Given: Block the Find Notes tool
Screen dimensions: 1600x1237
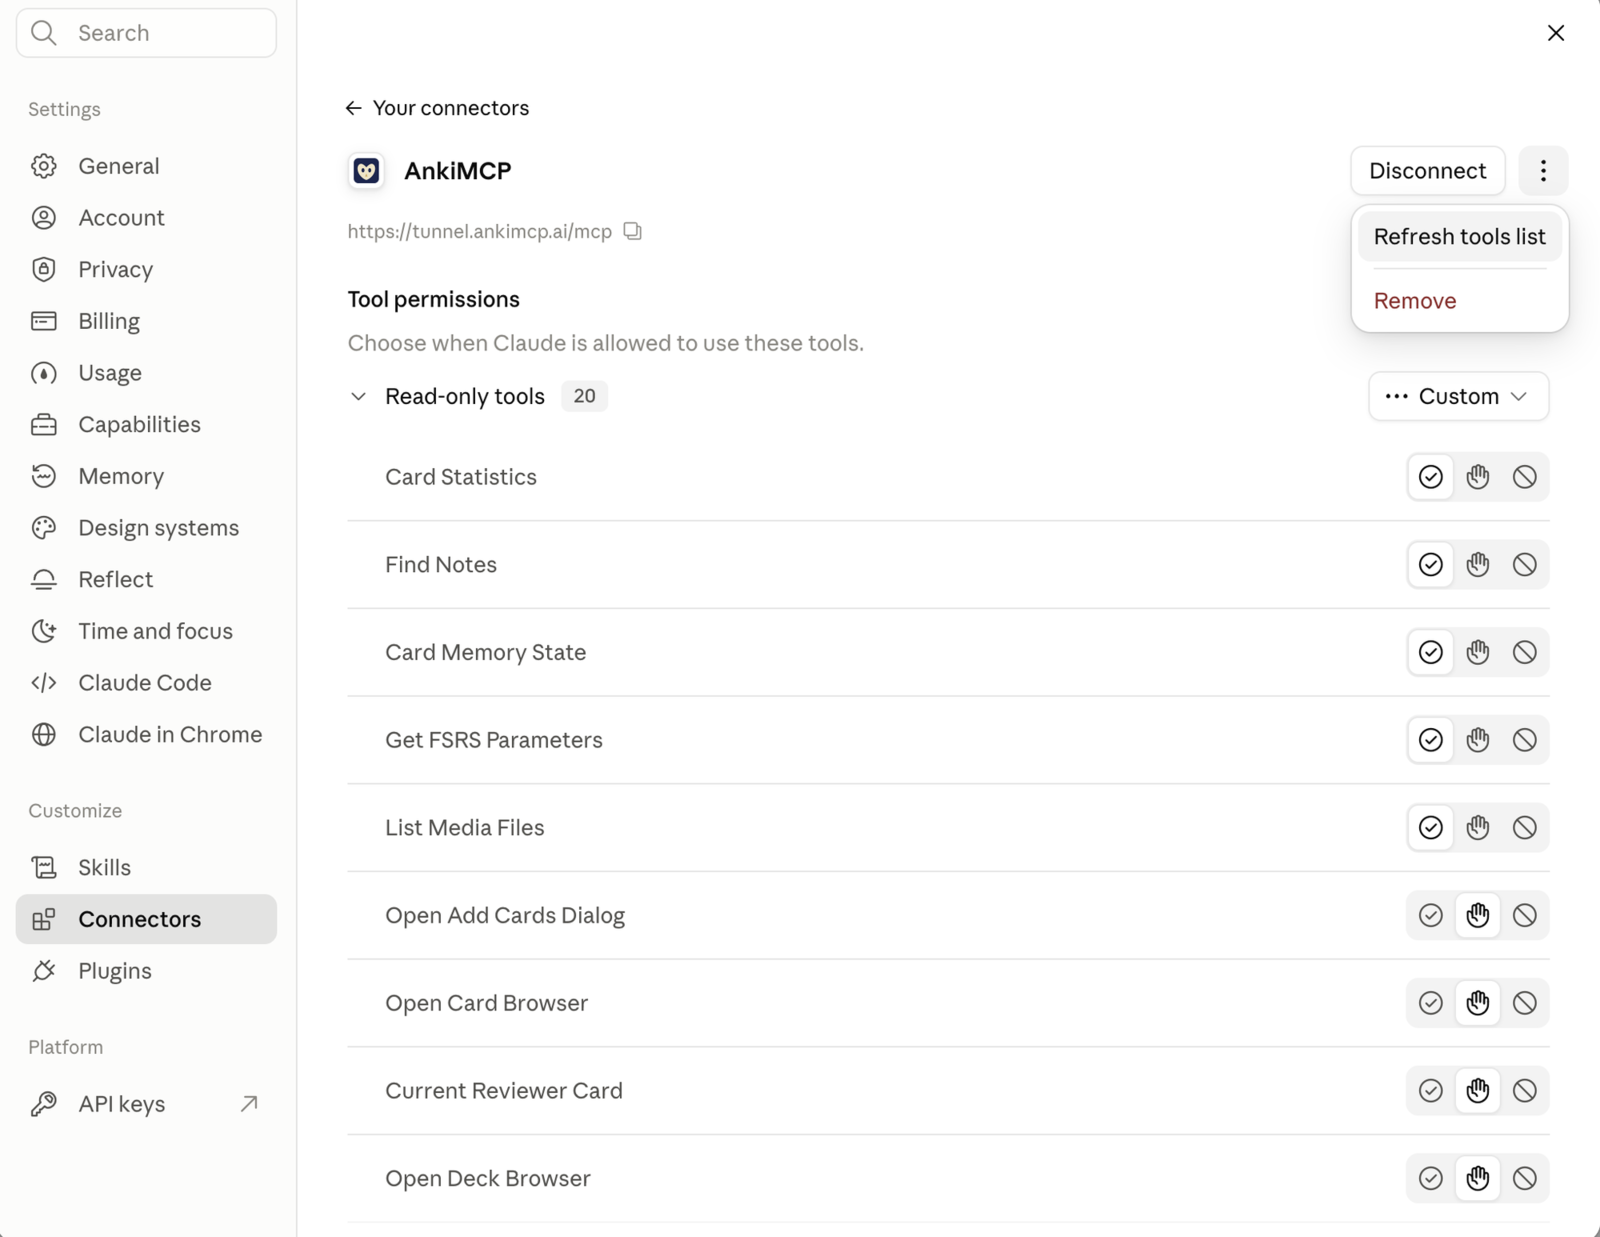Looking at the screenshot, I should (1524, 565).
